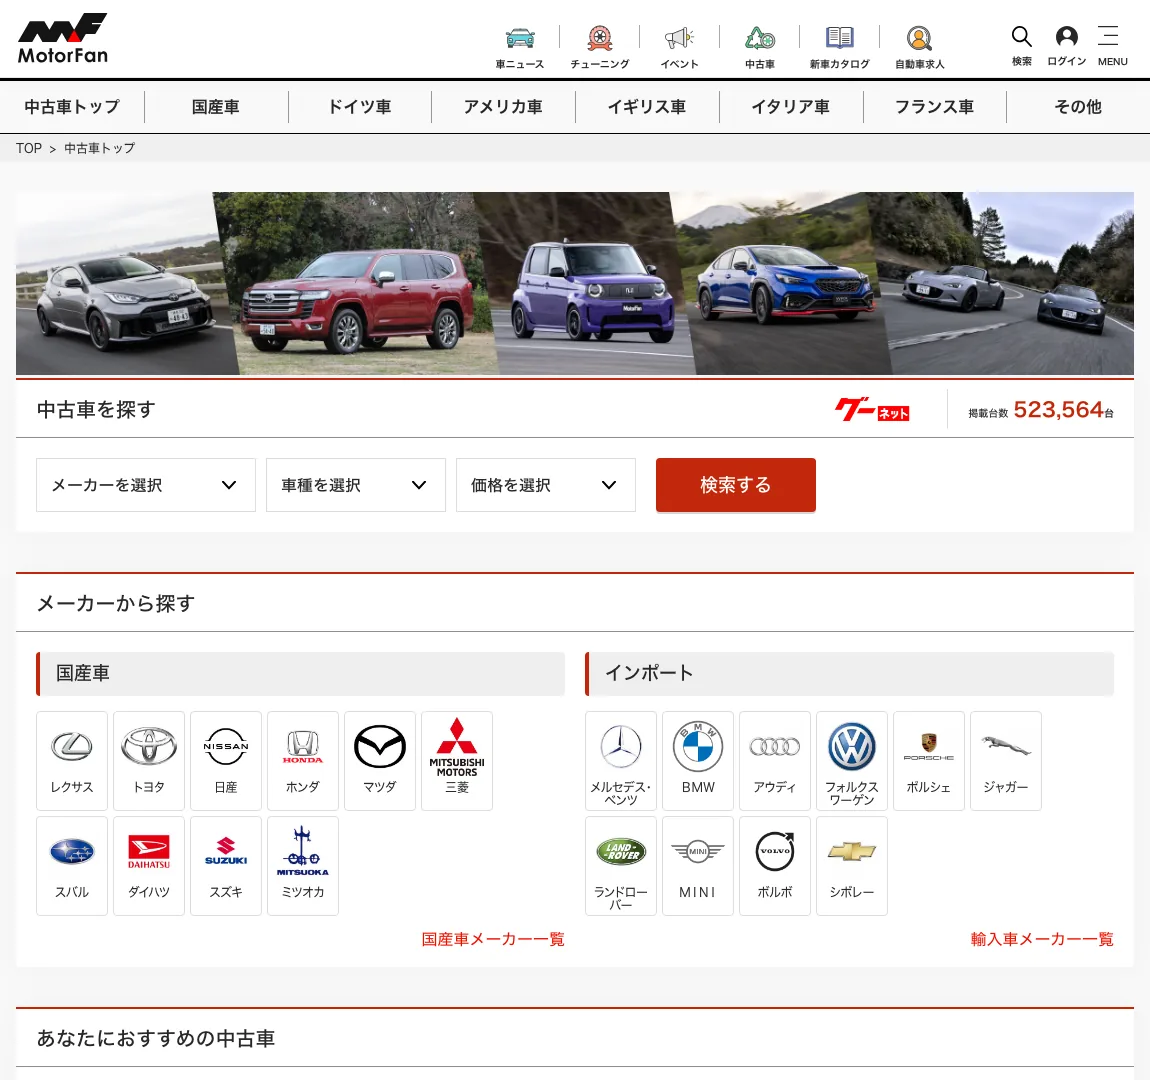Click TOP breadcrumb link
This screenshot has width=1150, height=1080.
(29, 148)
